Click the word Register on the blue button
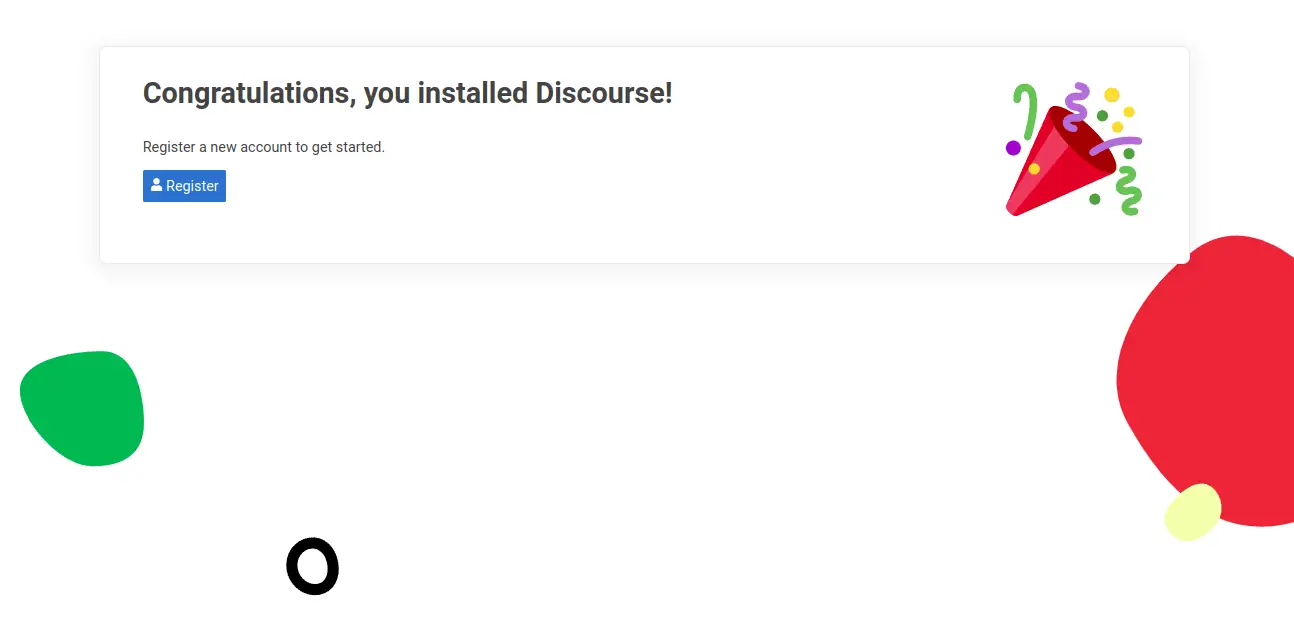Image resolution: width=1294 pixels, height=632 pixels. point(192,186)
